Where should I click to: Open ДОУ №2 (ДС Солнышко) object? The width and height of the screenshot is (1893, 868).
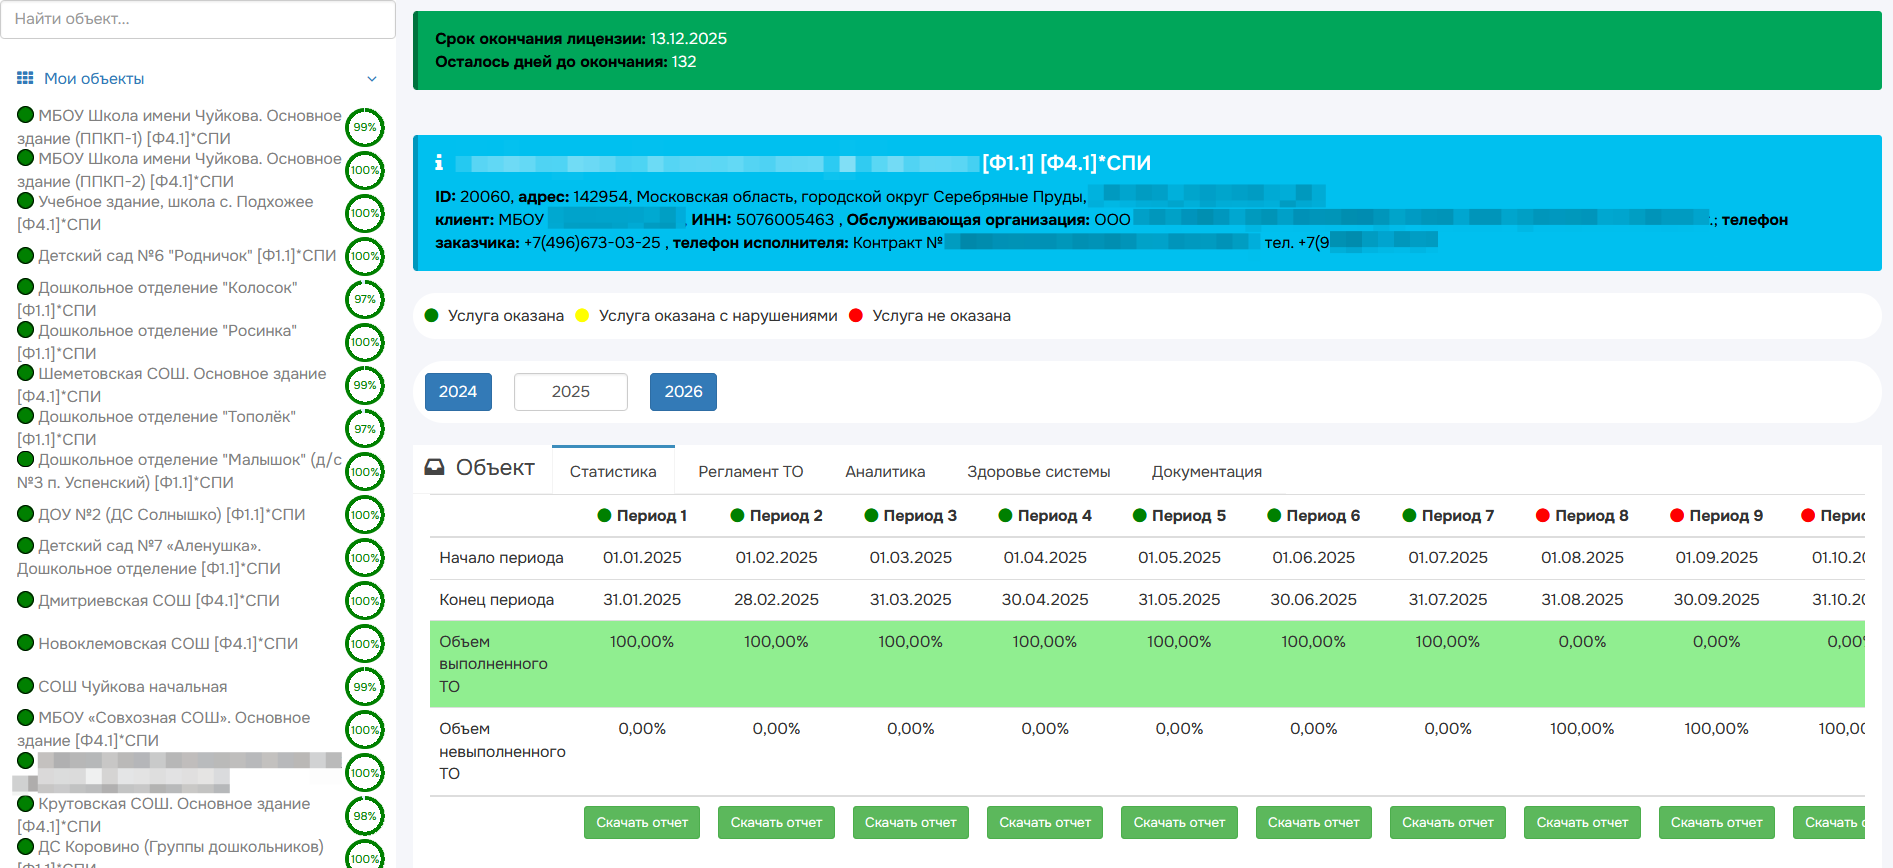coord(162,514)
